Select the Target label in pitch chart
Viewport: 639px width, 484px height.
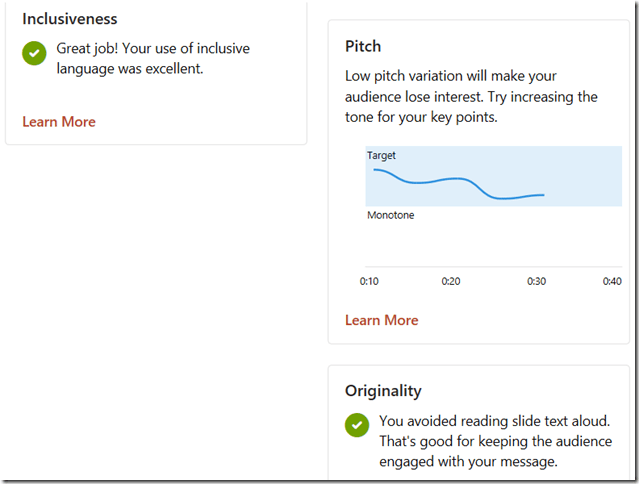click(x=382, y=156)
